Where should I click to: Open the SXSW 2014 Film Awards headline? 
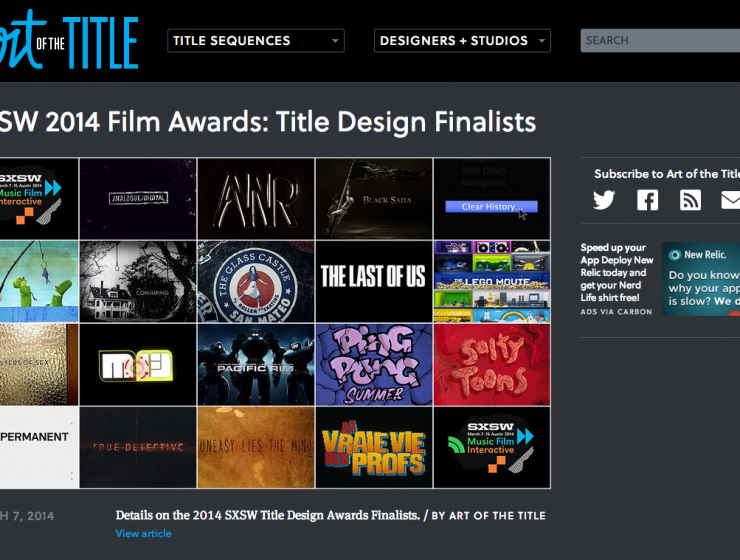pos(268,122)
